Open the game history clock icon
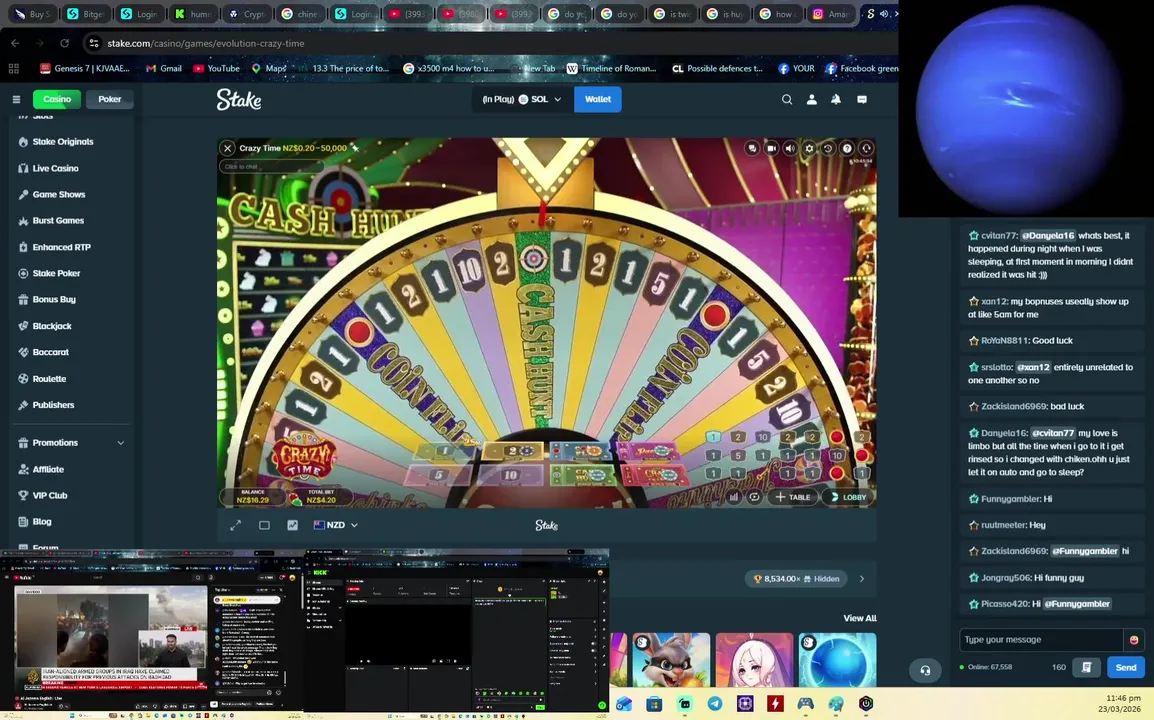The width and height of the screenshot is (1154, 720). click(x=828, y=148)
